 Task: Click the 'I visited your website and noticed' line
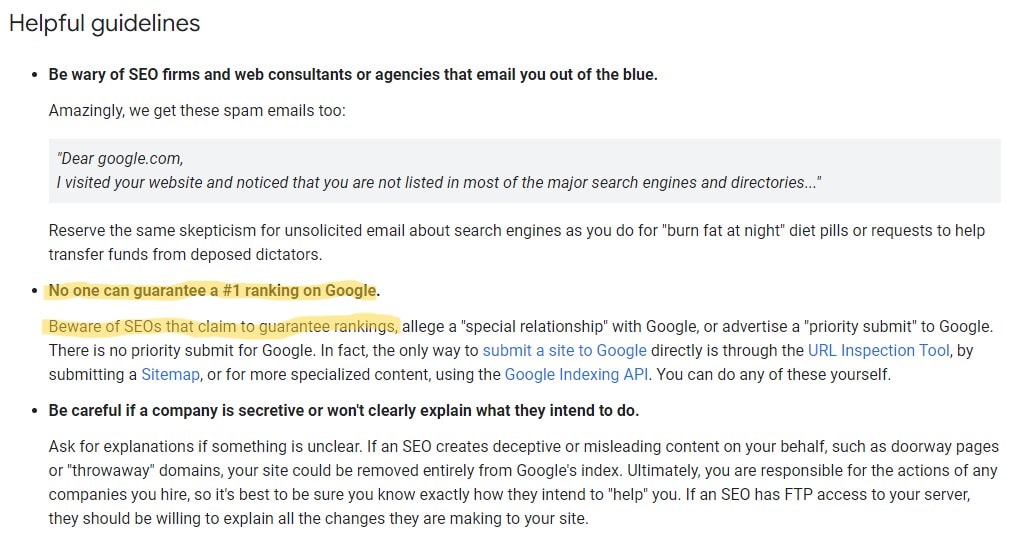pyautogui.click(x=439, y=182)
